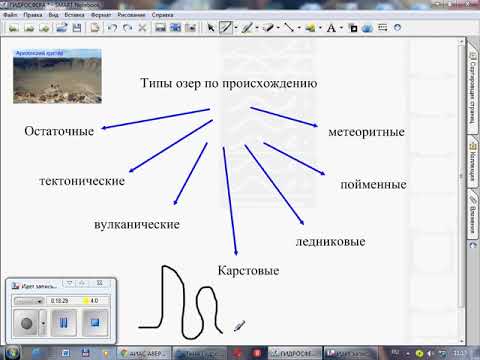Select the Text tool A icon

pyautogui.click(x=331, y=28)
